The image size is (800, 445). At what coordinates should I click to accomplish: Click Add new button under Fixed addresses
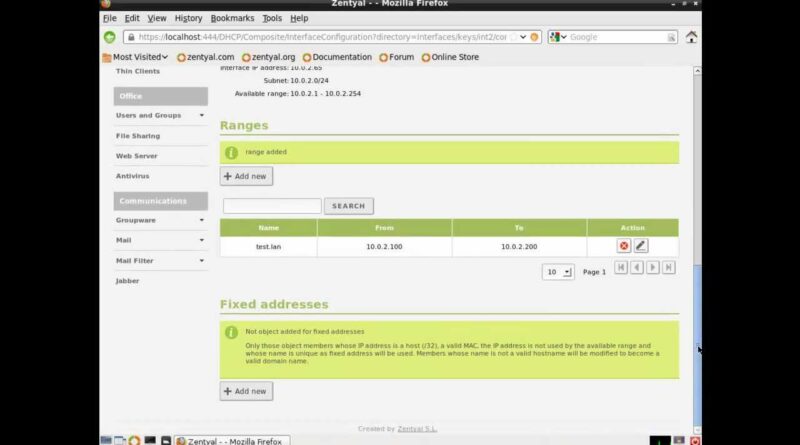[x=246, y=391]
